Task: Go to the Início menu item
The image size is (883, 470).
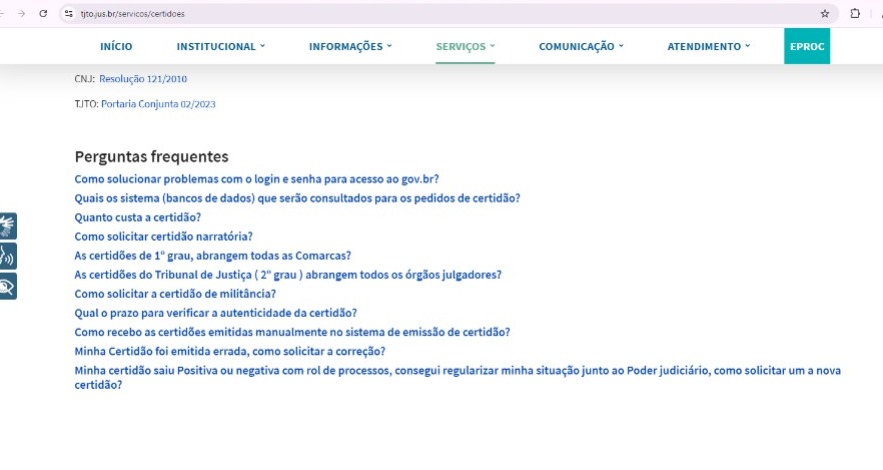Action: click(x=116, y=47)
